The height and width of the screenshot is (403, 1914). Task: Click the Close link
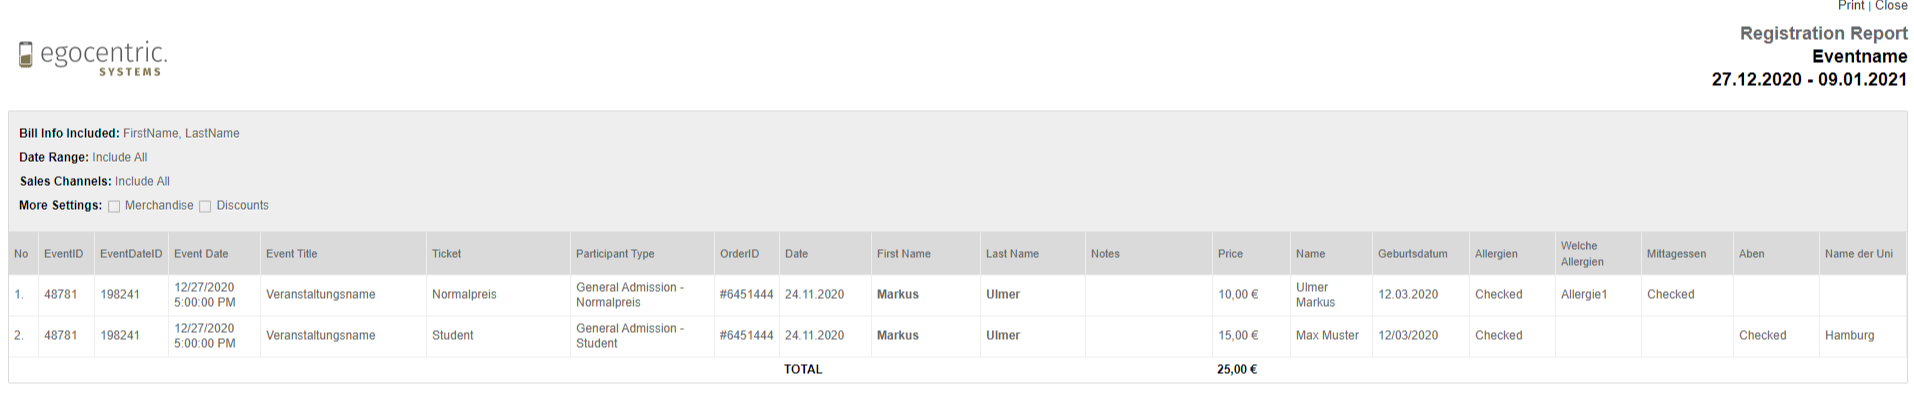(x=1891, y=6)
